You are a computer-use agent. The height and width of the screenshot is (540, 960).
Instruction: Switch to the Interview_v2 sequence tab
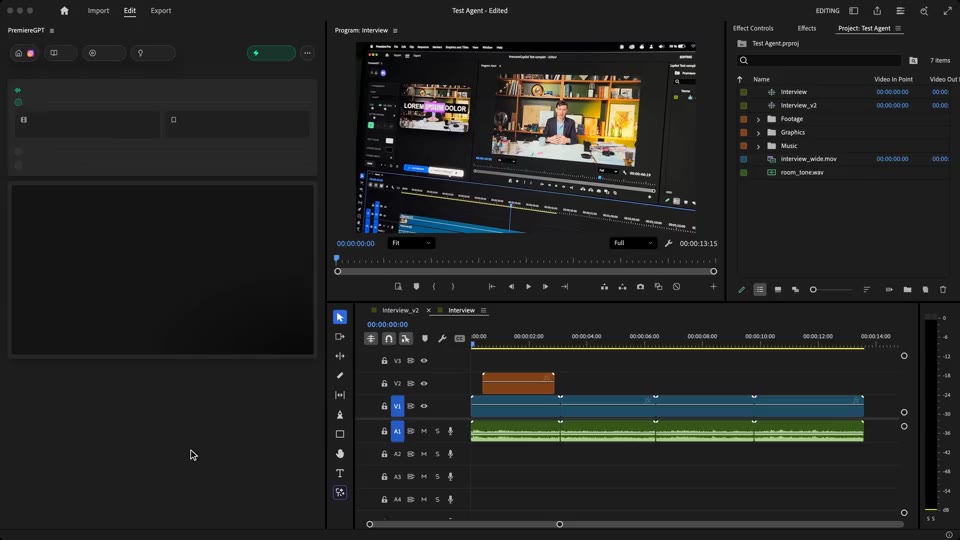click(400, 310)
